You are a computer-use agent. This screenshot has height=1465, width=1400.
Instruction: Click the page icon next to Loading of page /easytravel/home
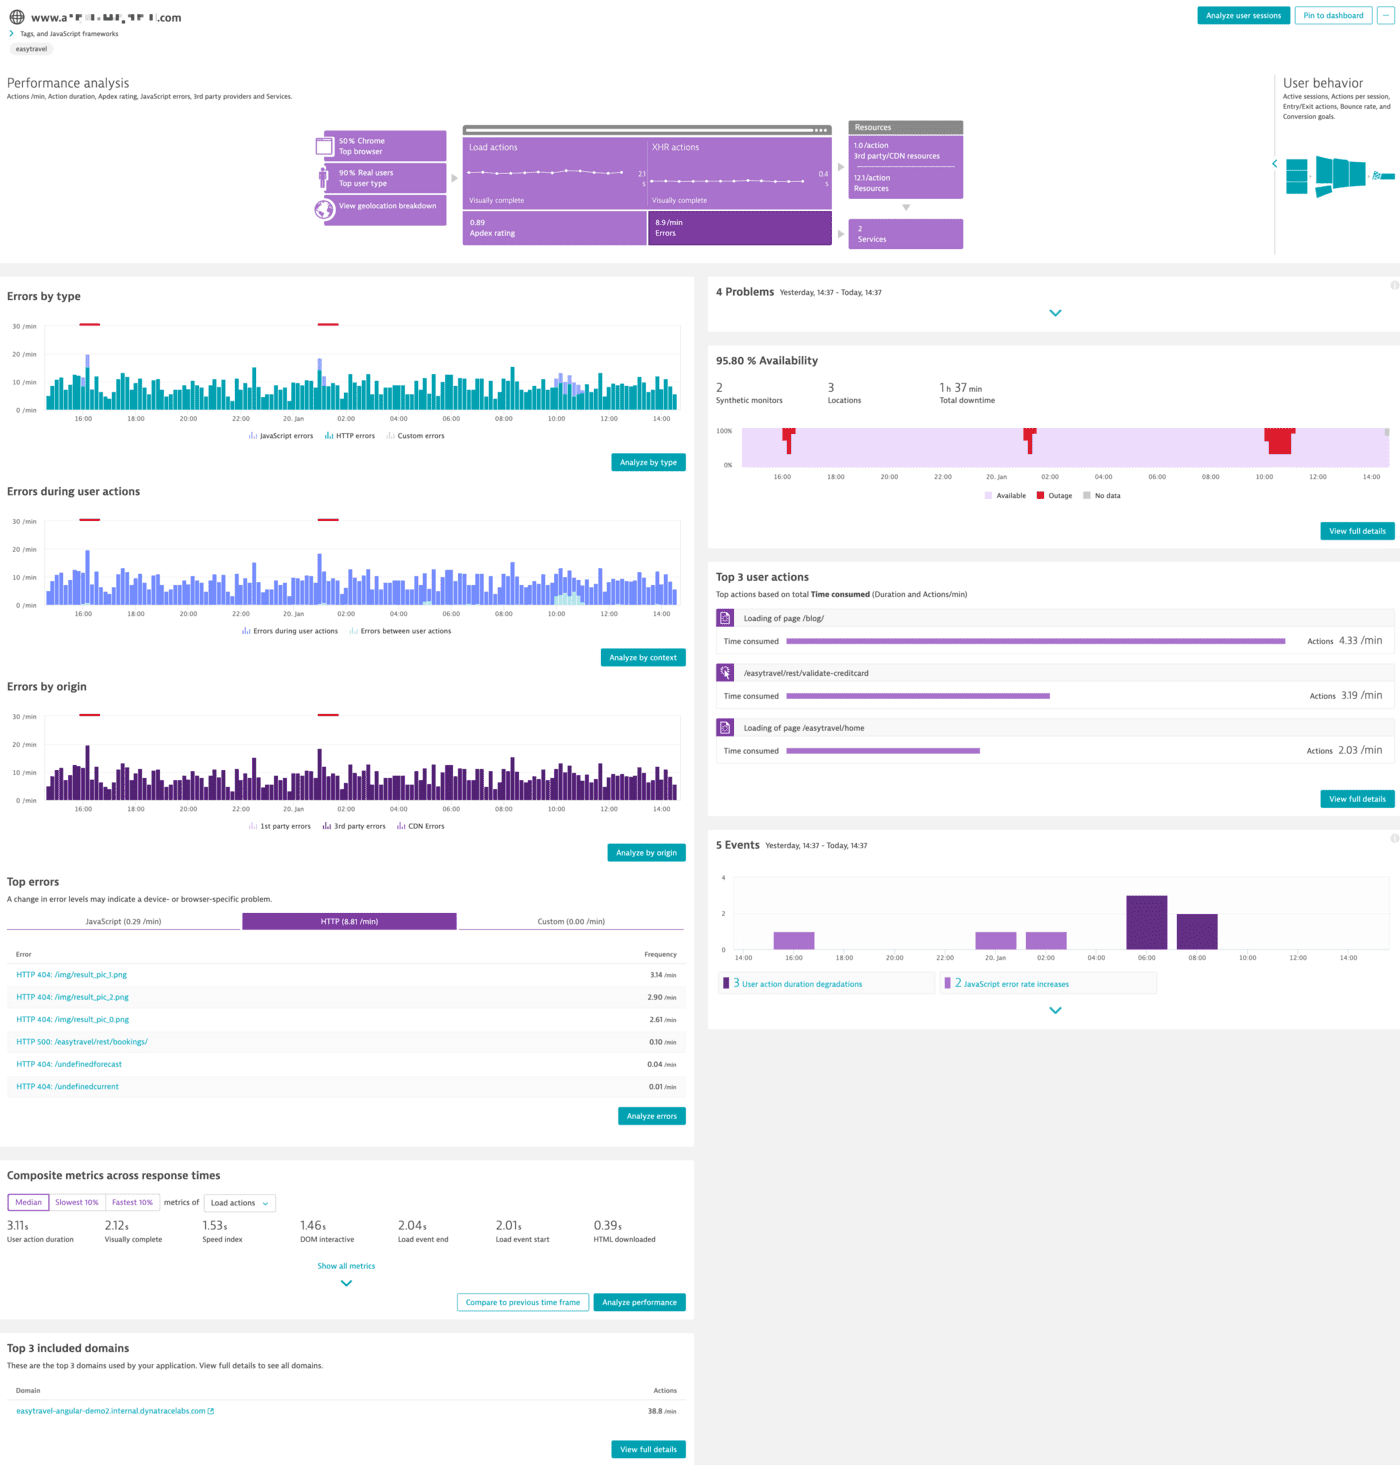pyautogui.click(x=723, y=727)
